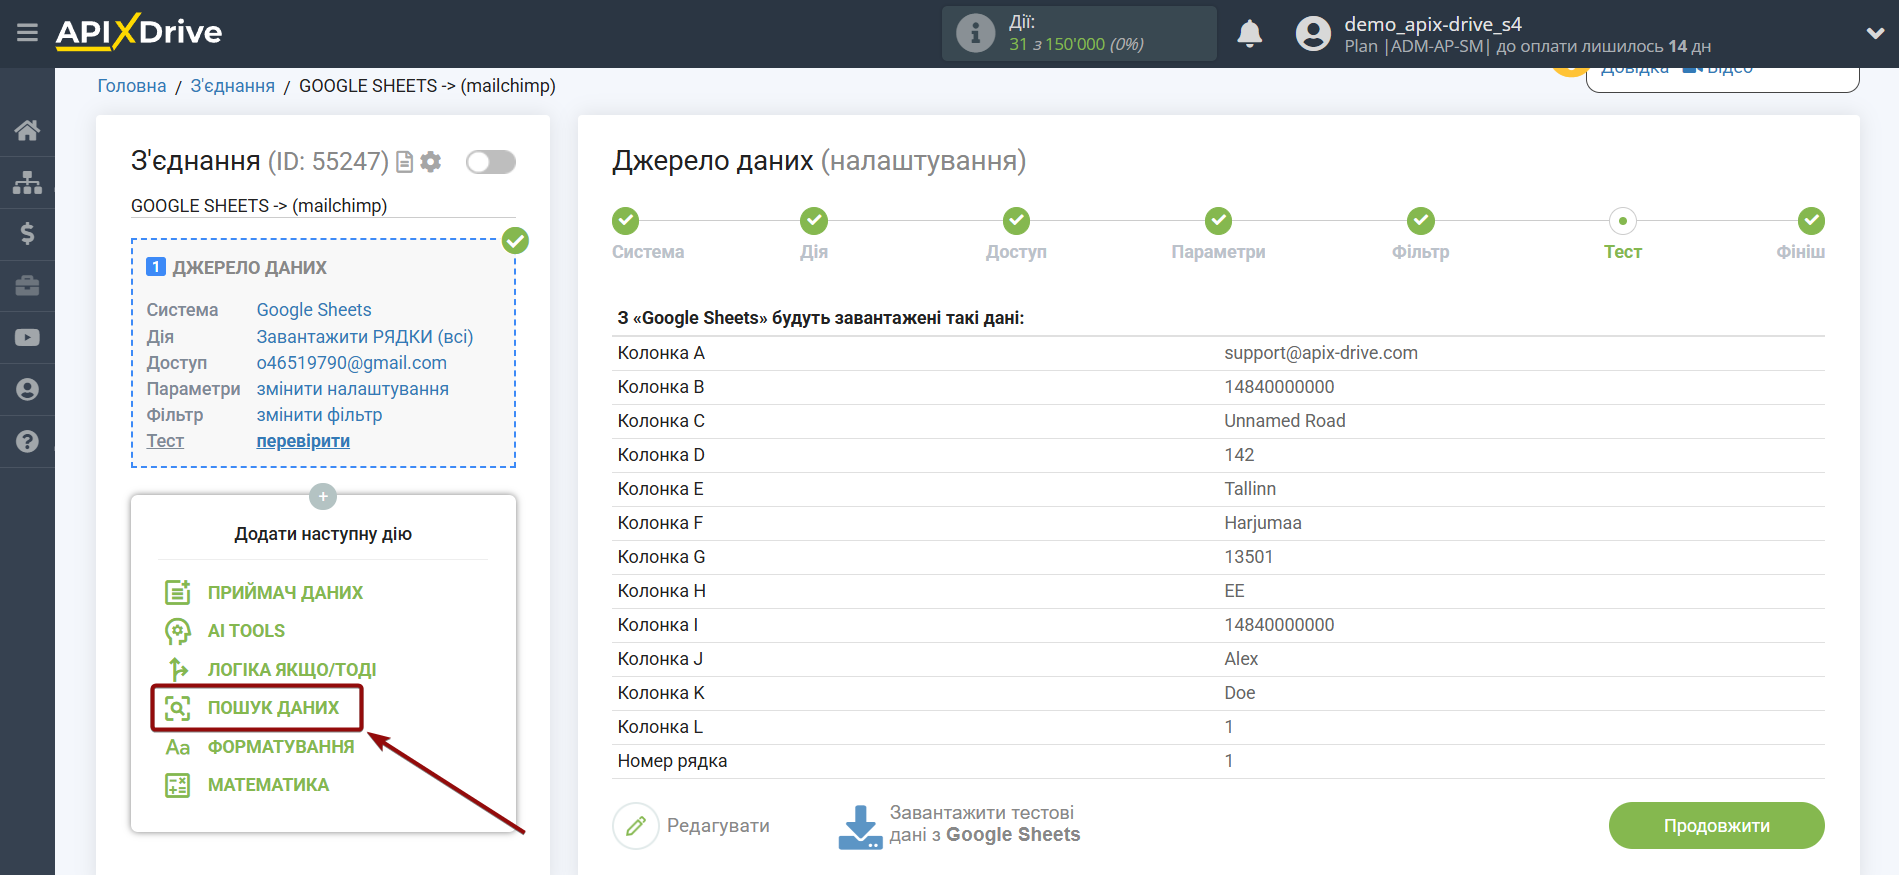Image resolution: width=1899 pixels, height=875 pixels.
Task: Click the download test data icon
Action: [860, 827]
